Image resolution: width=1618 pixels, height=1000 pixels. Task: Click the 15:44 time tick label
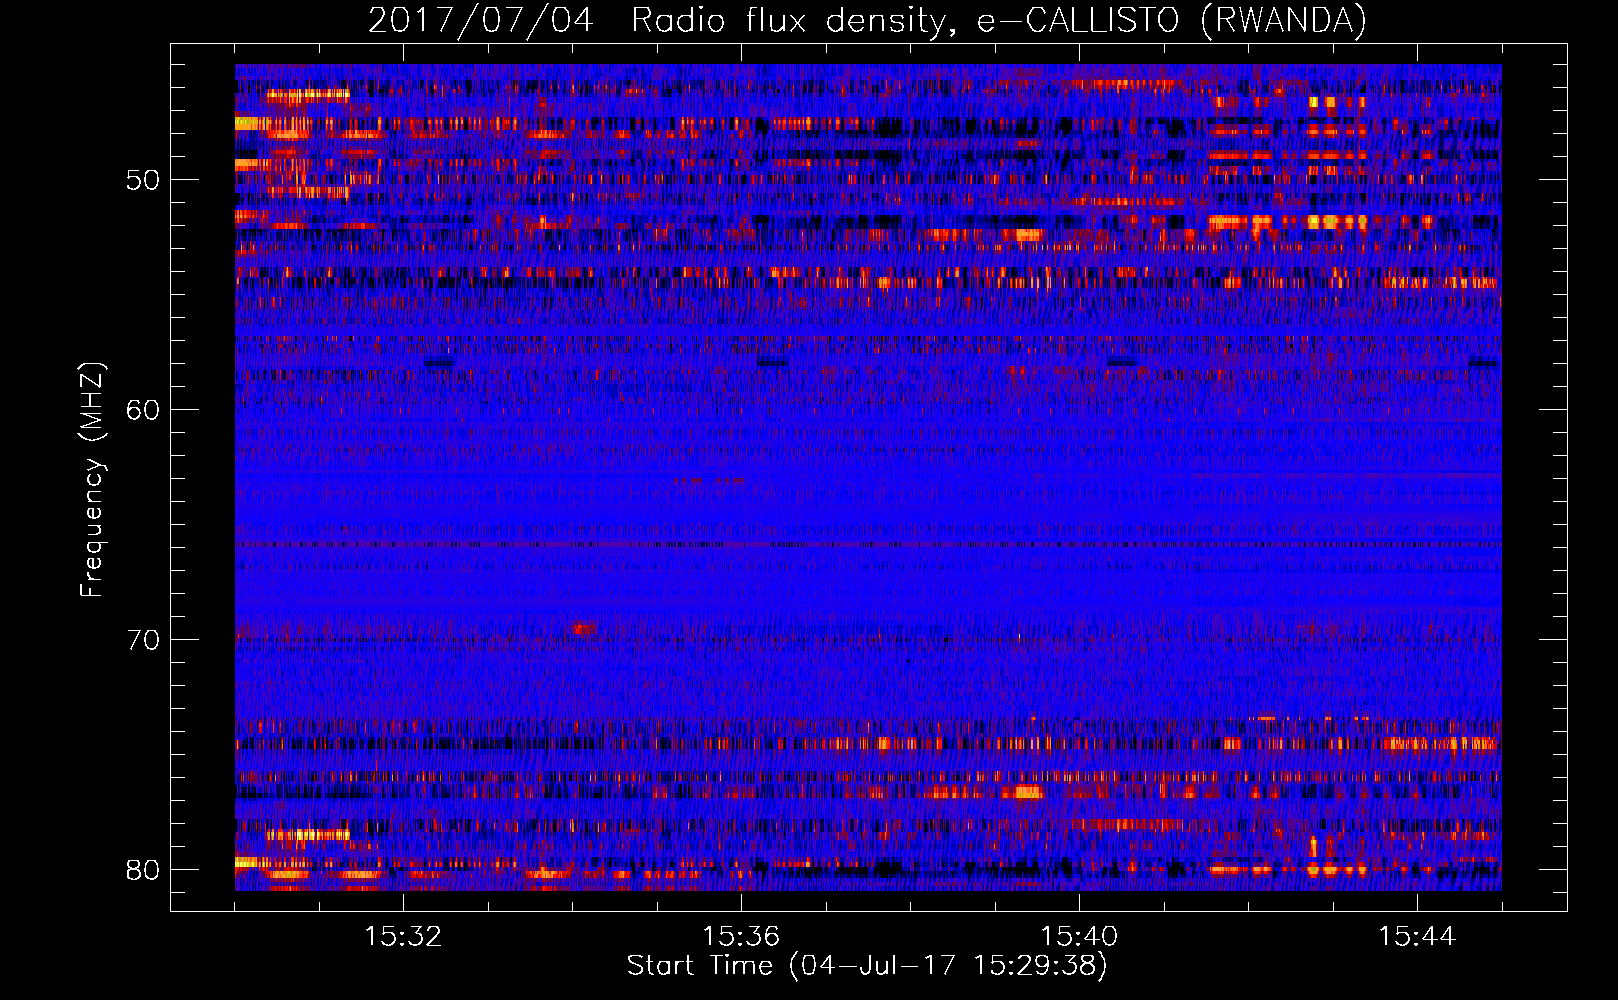point(1417,937)
